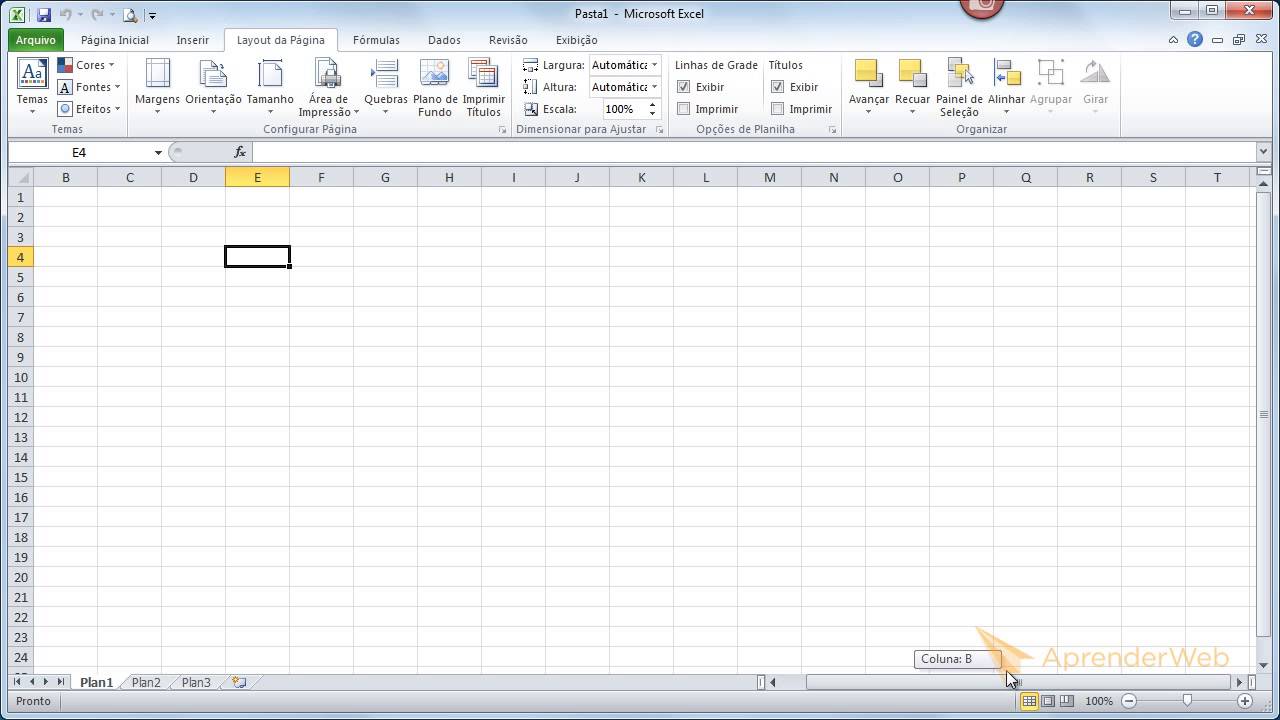Screen dimensions: 1280x720
Task: Click the Undo icon in quick access toolbar
Action: point(66,15)
